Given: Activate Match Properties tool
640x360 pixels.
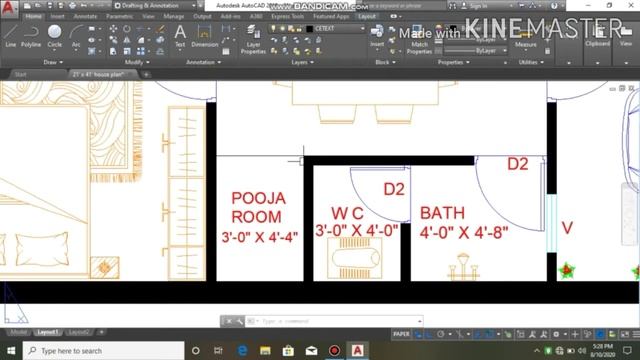Looking at the screenshot, I should (419, 39).
